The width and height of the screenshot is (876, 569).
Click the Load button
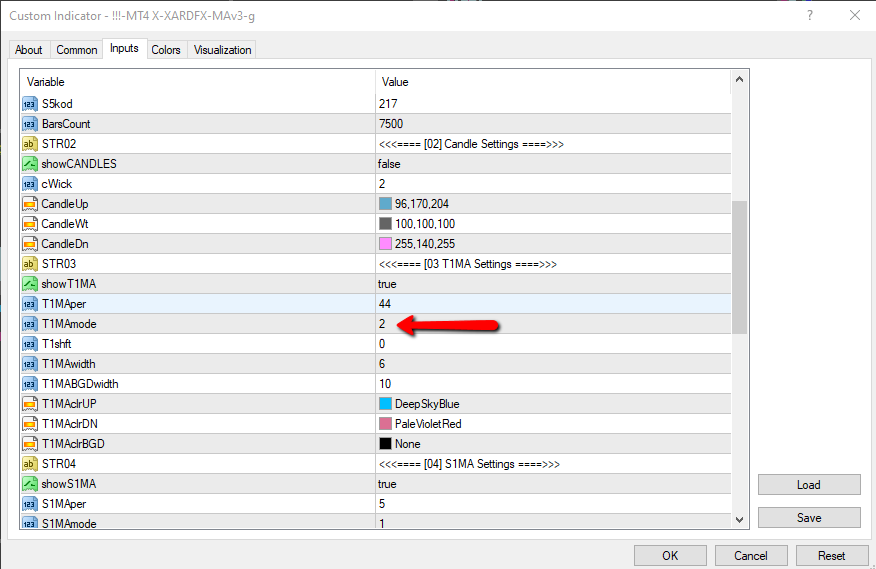809,485
